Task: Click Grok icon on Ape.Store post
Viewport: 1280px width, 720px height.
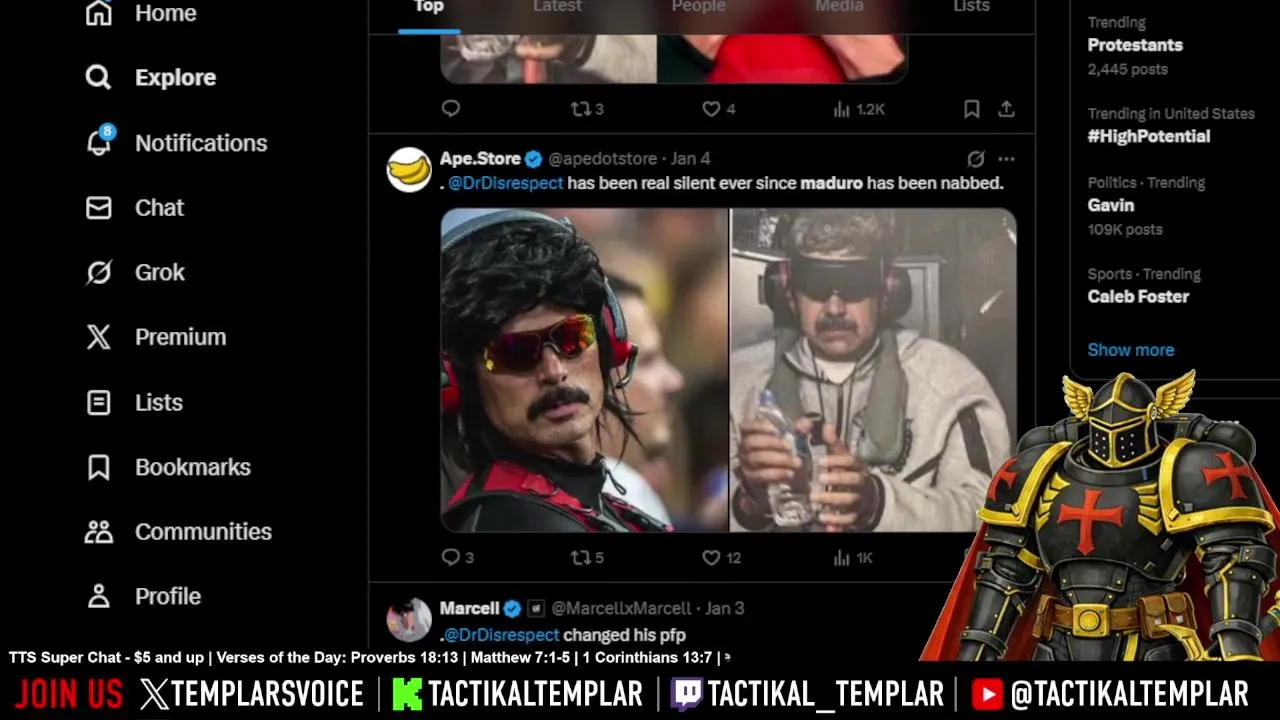Action: [x=976, y=159]
